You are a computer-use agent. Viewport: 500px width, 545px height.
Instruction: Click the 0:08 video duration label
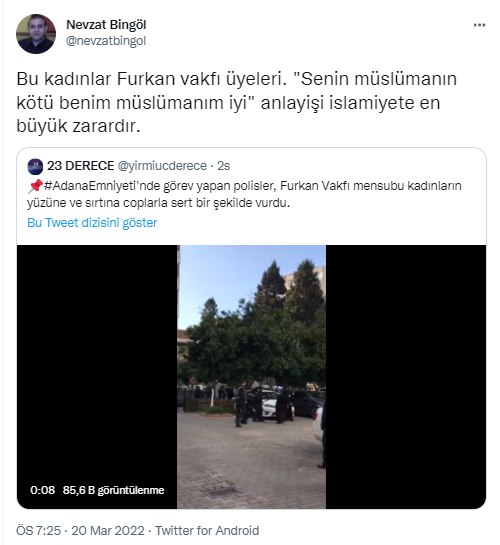coord(42,490)
